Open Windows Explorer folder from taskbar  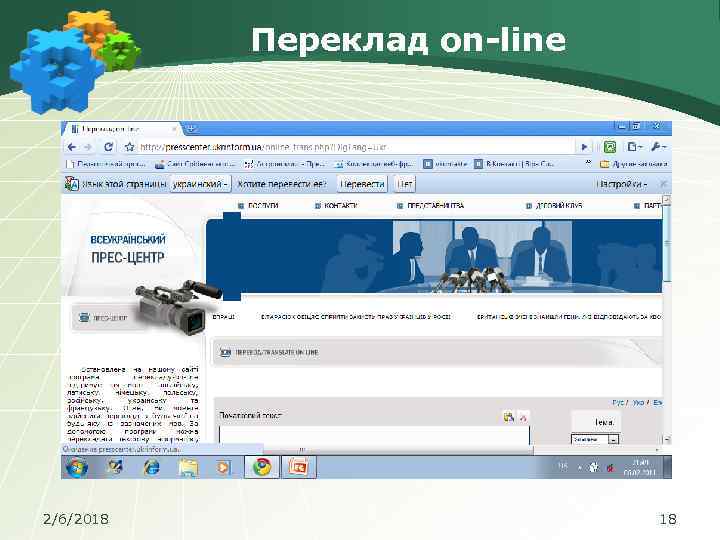(x=188, y=467)
